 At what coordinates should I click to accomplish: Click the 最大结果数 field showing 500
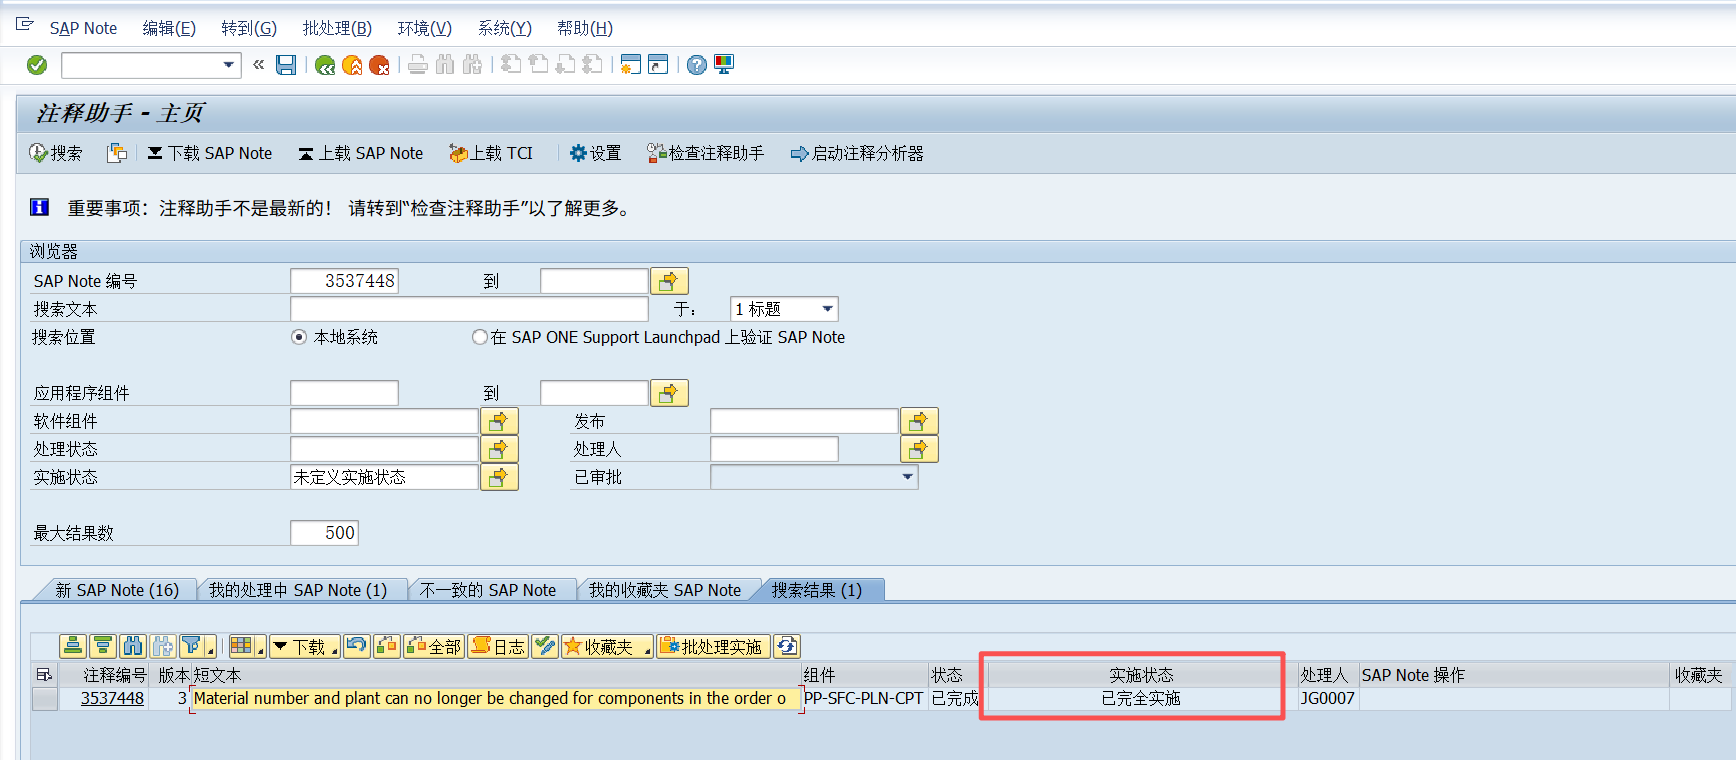324,533
